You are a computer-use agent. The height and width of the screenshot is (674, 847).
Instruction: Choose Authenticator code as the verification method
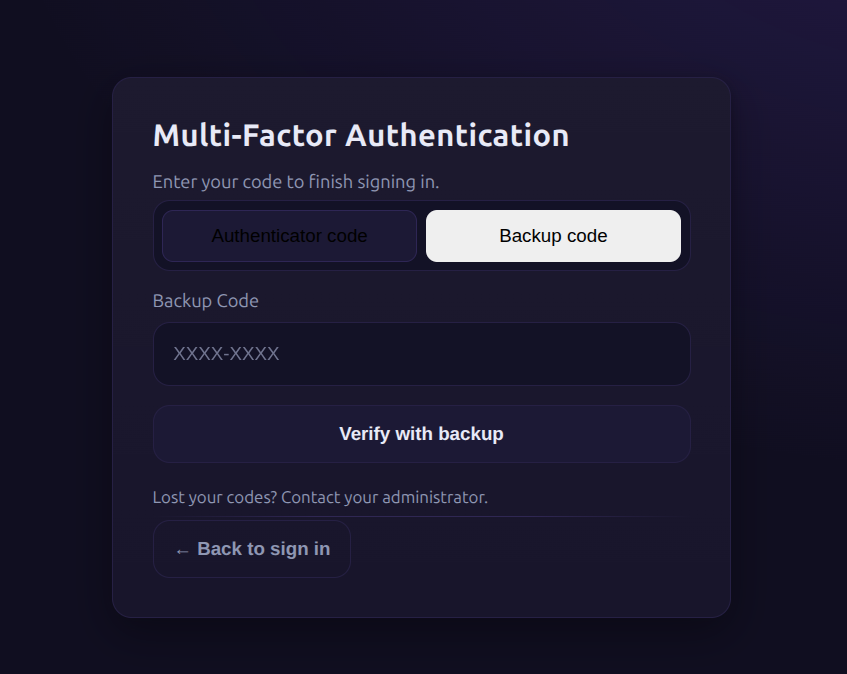tap(289, 236)
